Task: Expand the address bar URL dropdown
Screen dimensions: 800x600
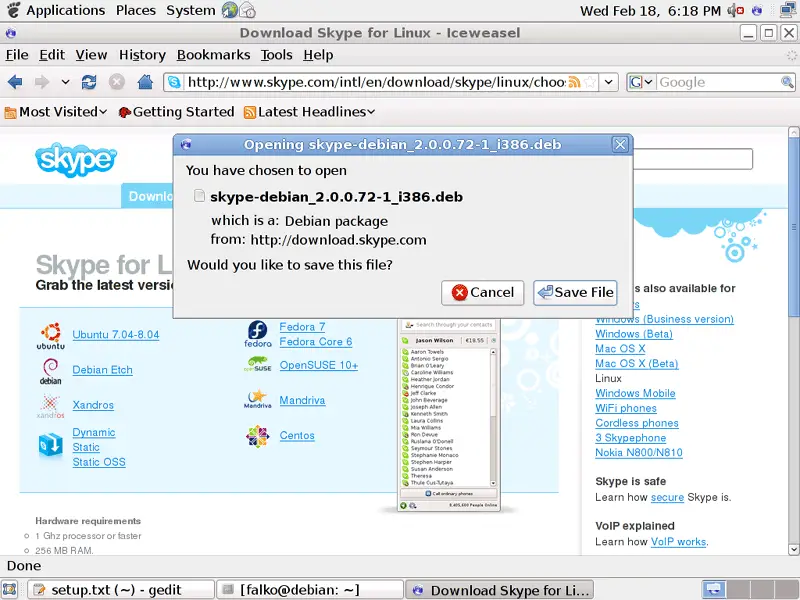Action: [x=609, y=82]
